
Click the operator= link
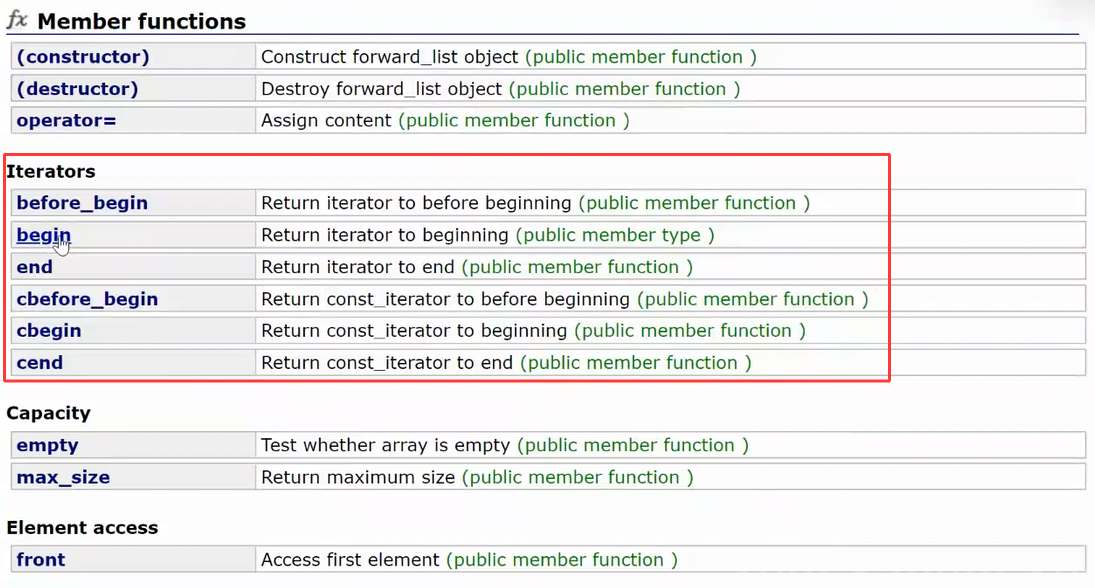pyautogui.click(x=66, y=121)
